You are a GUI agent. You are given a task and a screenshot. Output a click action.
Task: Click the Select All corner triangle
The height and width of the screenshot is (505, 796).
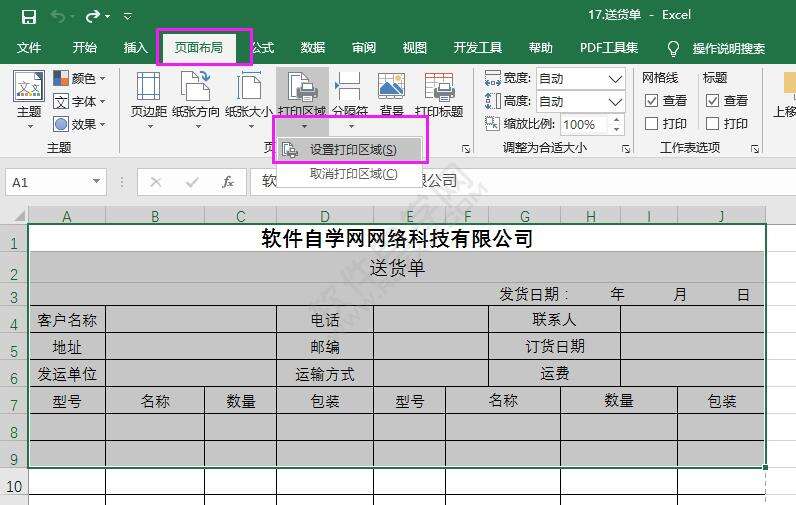point(19,217)
